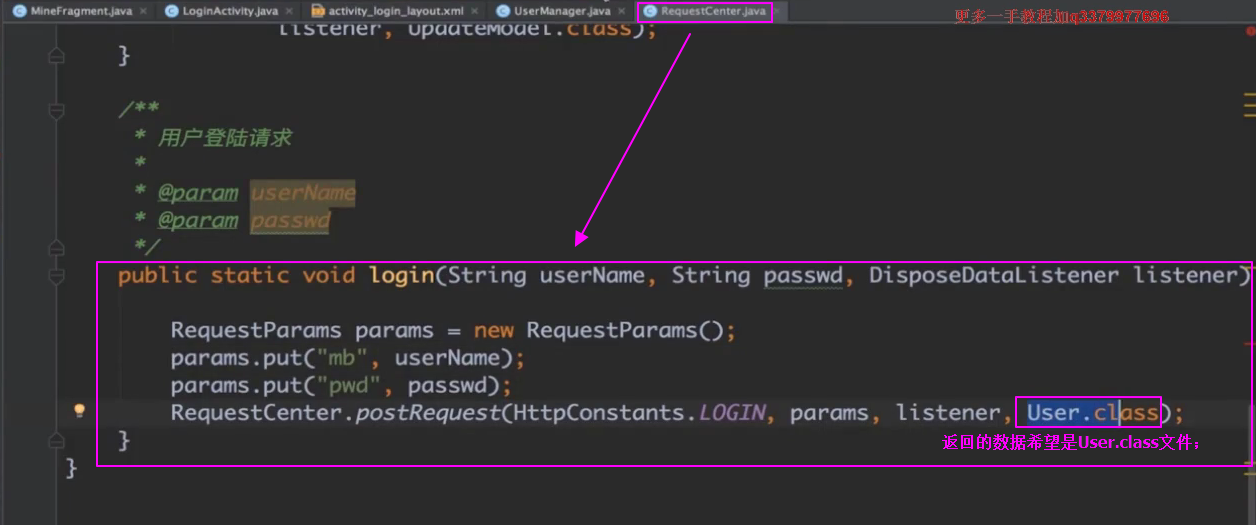Click the 'void' return type keyword
Screen dimensions: 1256x525
click(x=329, y=275)
